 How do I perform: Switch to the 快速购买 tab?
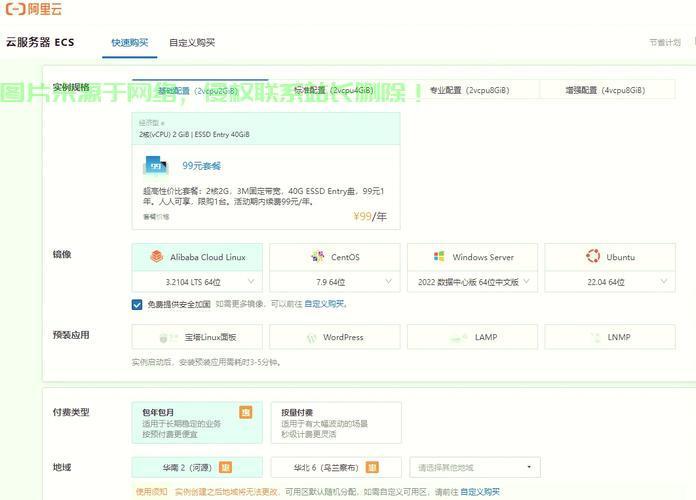tap(130, 43)
